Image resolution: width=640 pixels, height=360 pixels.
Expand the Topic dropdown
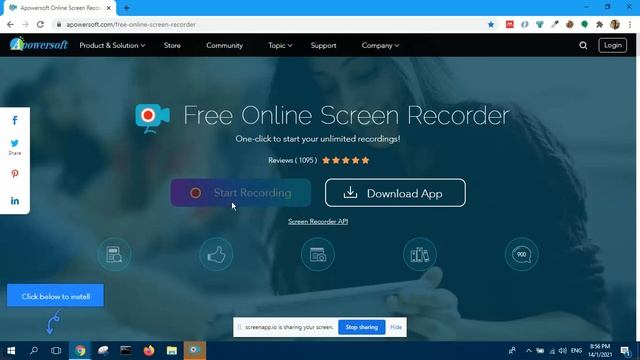coord(280,45)
